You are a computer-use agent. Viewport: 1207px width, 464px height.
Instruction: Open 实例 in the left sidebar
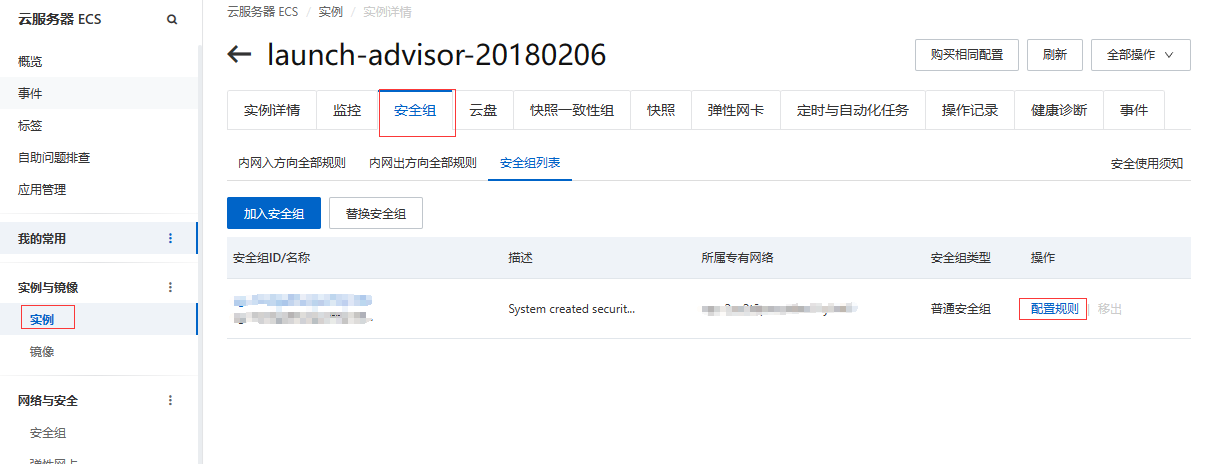coord(42,320)
